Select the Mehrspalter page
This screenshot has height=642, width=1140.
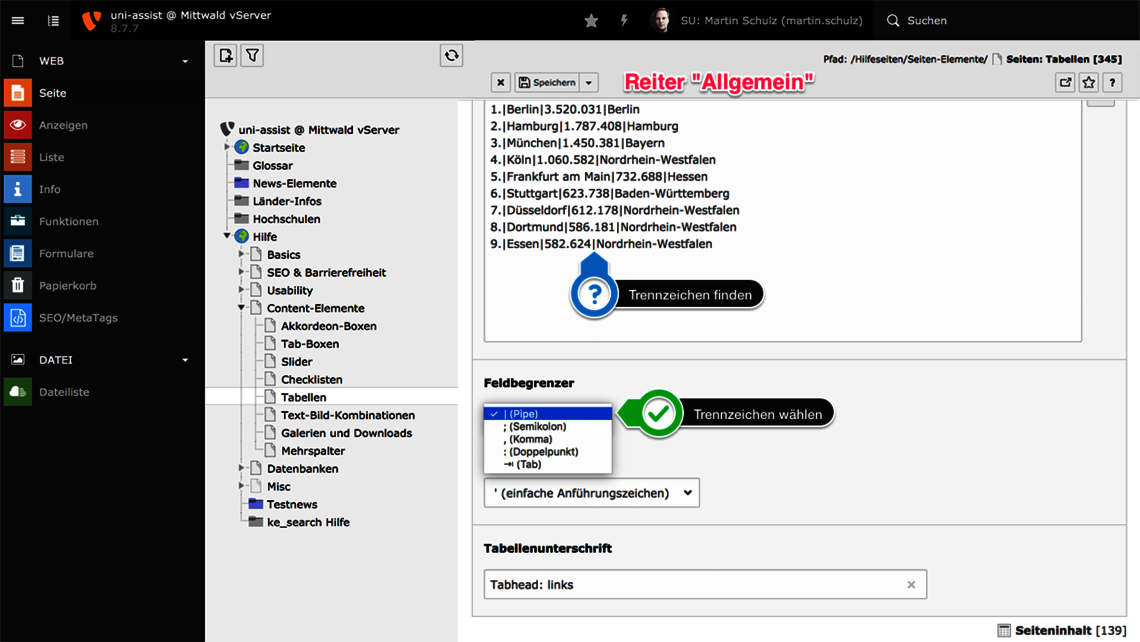pyautogui.click(x=313, y=451)
